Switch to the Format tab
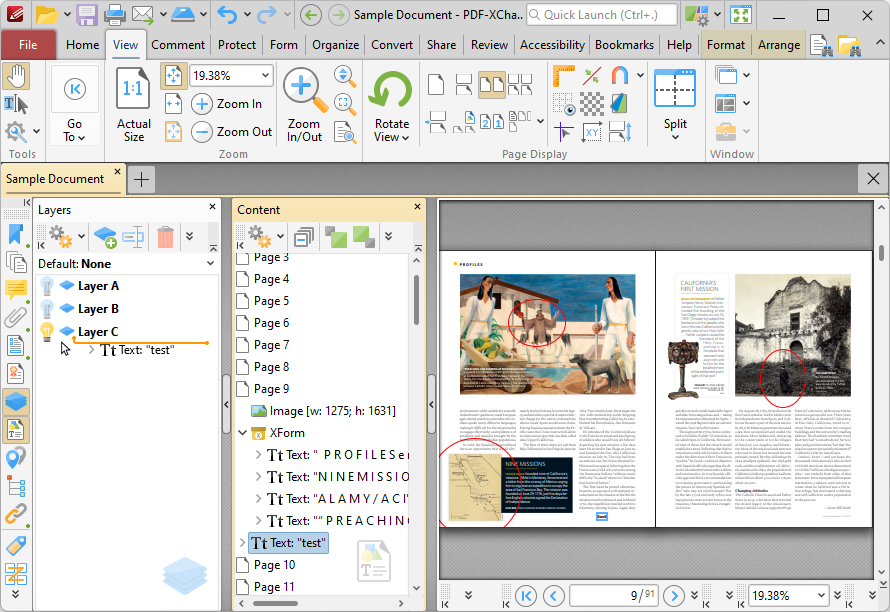The height and width of the screenshot is (612, 890). [x=725, y=45]
